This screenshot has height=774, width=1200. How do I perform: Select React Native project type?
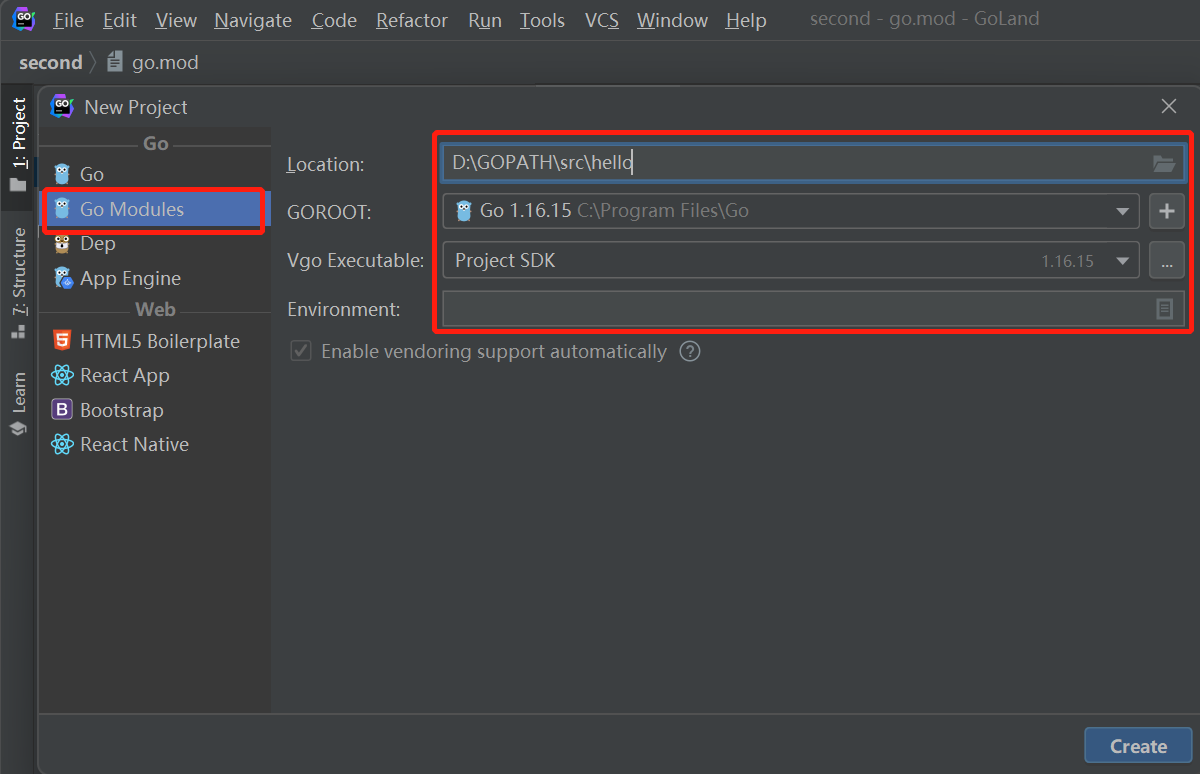pyautogui.click(x=155, y=444)
